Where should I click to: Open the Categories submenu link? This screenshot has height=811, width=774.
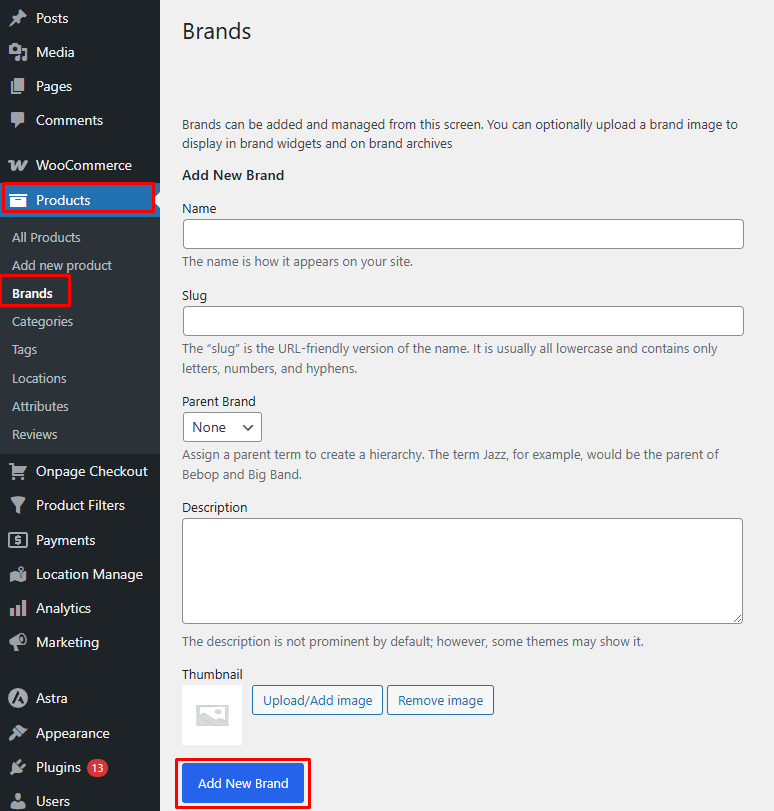(42, 322)
